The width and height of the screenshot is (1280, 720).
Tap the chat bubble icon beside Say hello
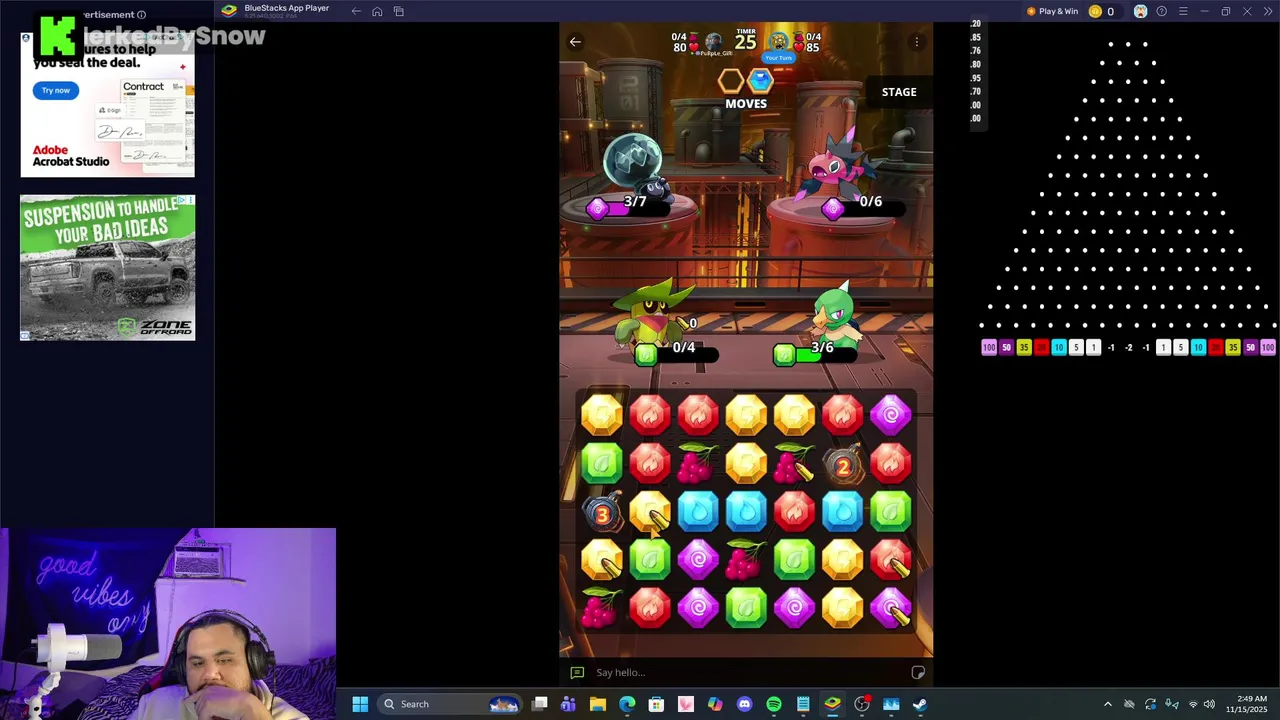pos(577,673)
